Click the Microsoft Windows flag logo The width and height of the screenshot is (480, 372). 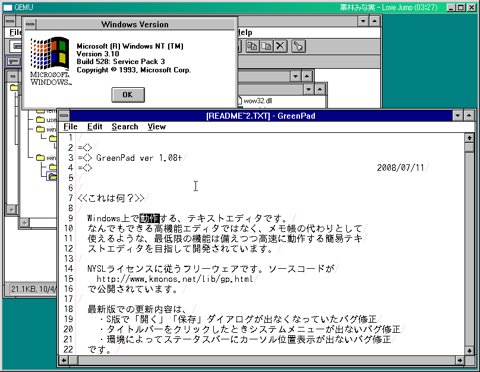coord(50,54)
